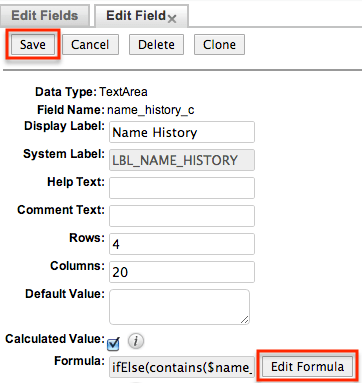Click the 'Display Label:' label text
Screen dimensions: 362x383
click(x=64, y=126)
